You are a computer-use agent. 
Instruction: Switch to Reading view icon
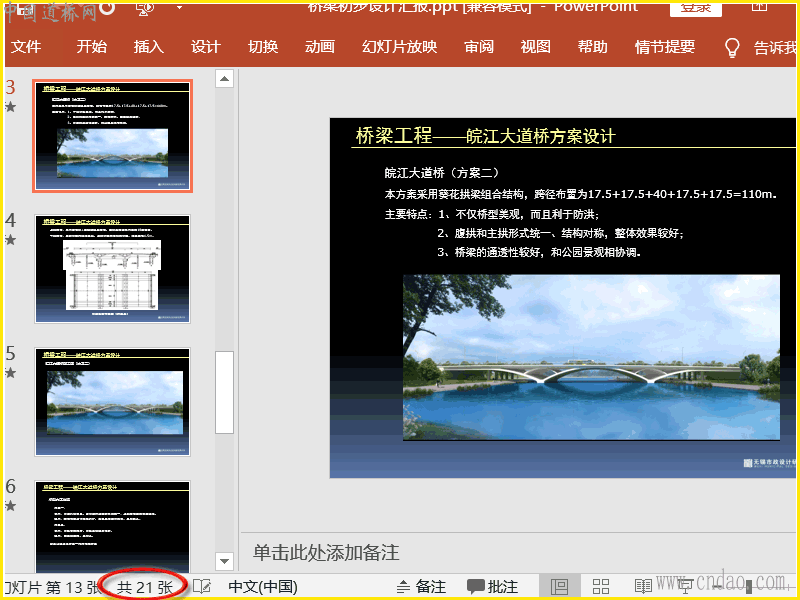click(x=643, y=587)
